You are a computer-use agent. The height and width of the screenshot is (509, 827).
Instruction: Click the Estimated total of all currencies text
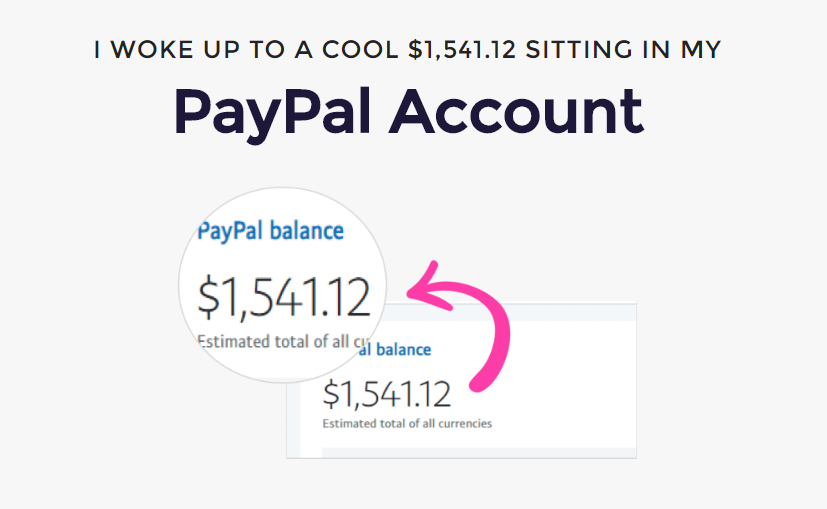coord(407,423)
